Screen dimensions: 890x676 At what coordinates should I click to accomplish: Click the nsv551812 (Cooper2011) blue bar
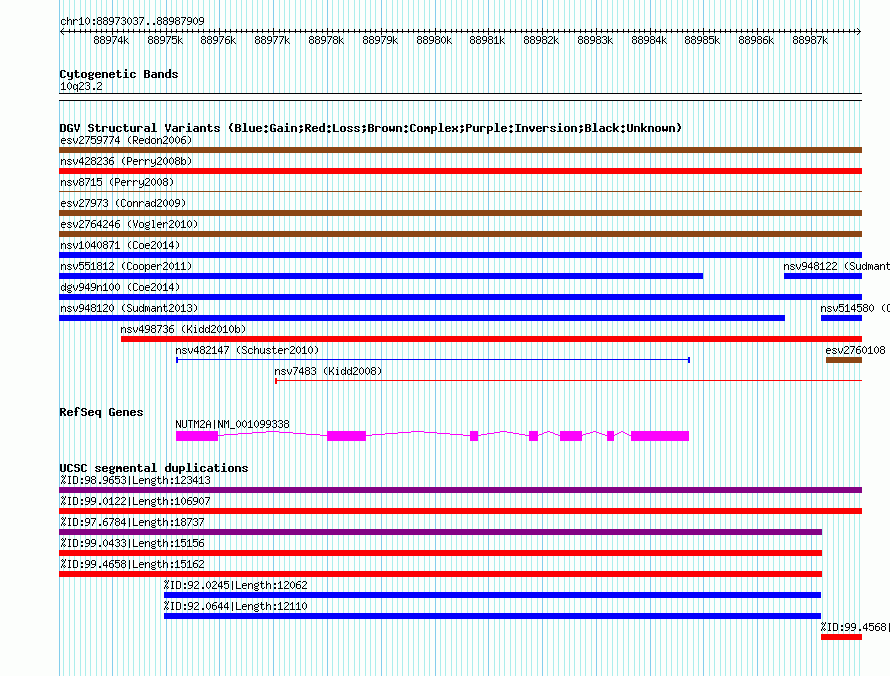pyautogui.click(x=381, y=276)
